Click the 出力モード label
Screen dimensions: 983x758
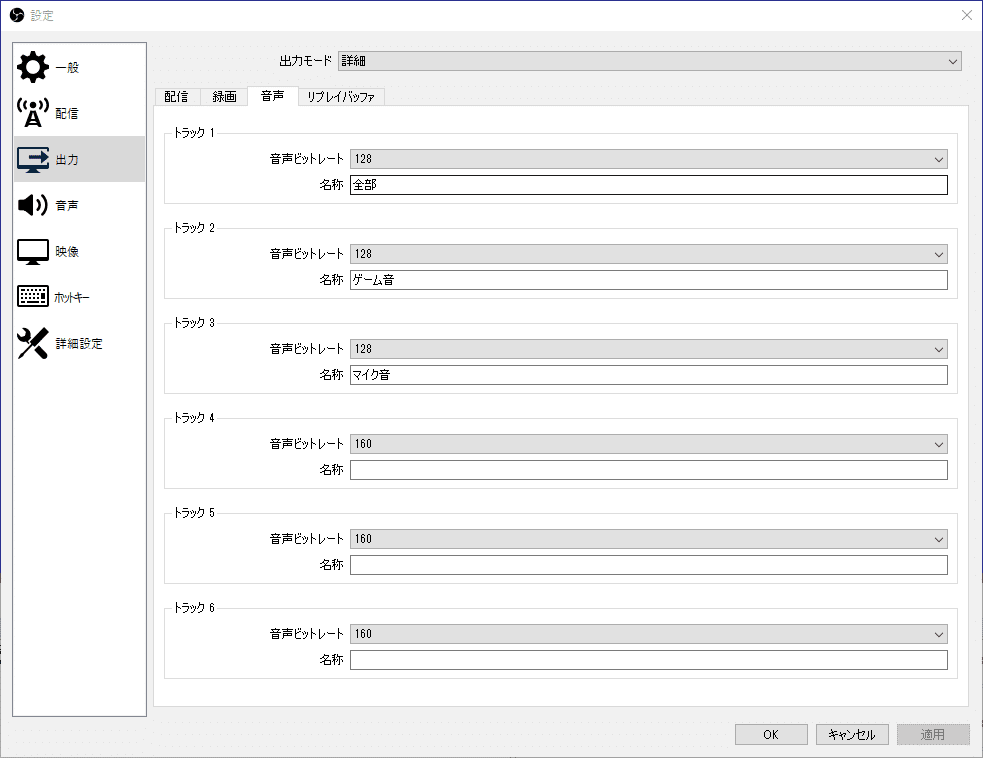coord(305,61)
